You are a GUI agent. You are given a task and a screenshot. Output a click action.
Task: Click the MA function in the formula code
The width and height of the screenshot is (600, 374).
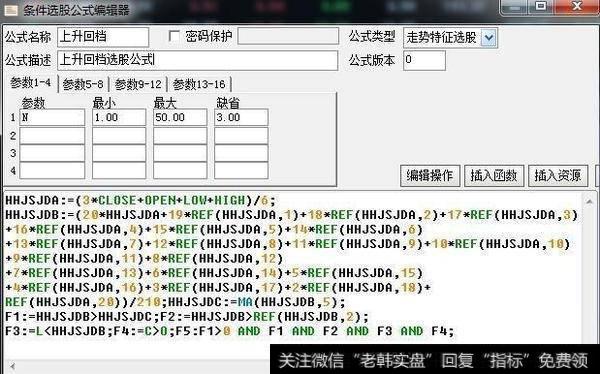point(245,302)
